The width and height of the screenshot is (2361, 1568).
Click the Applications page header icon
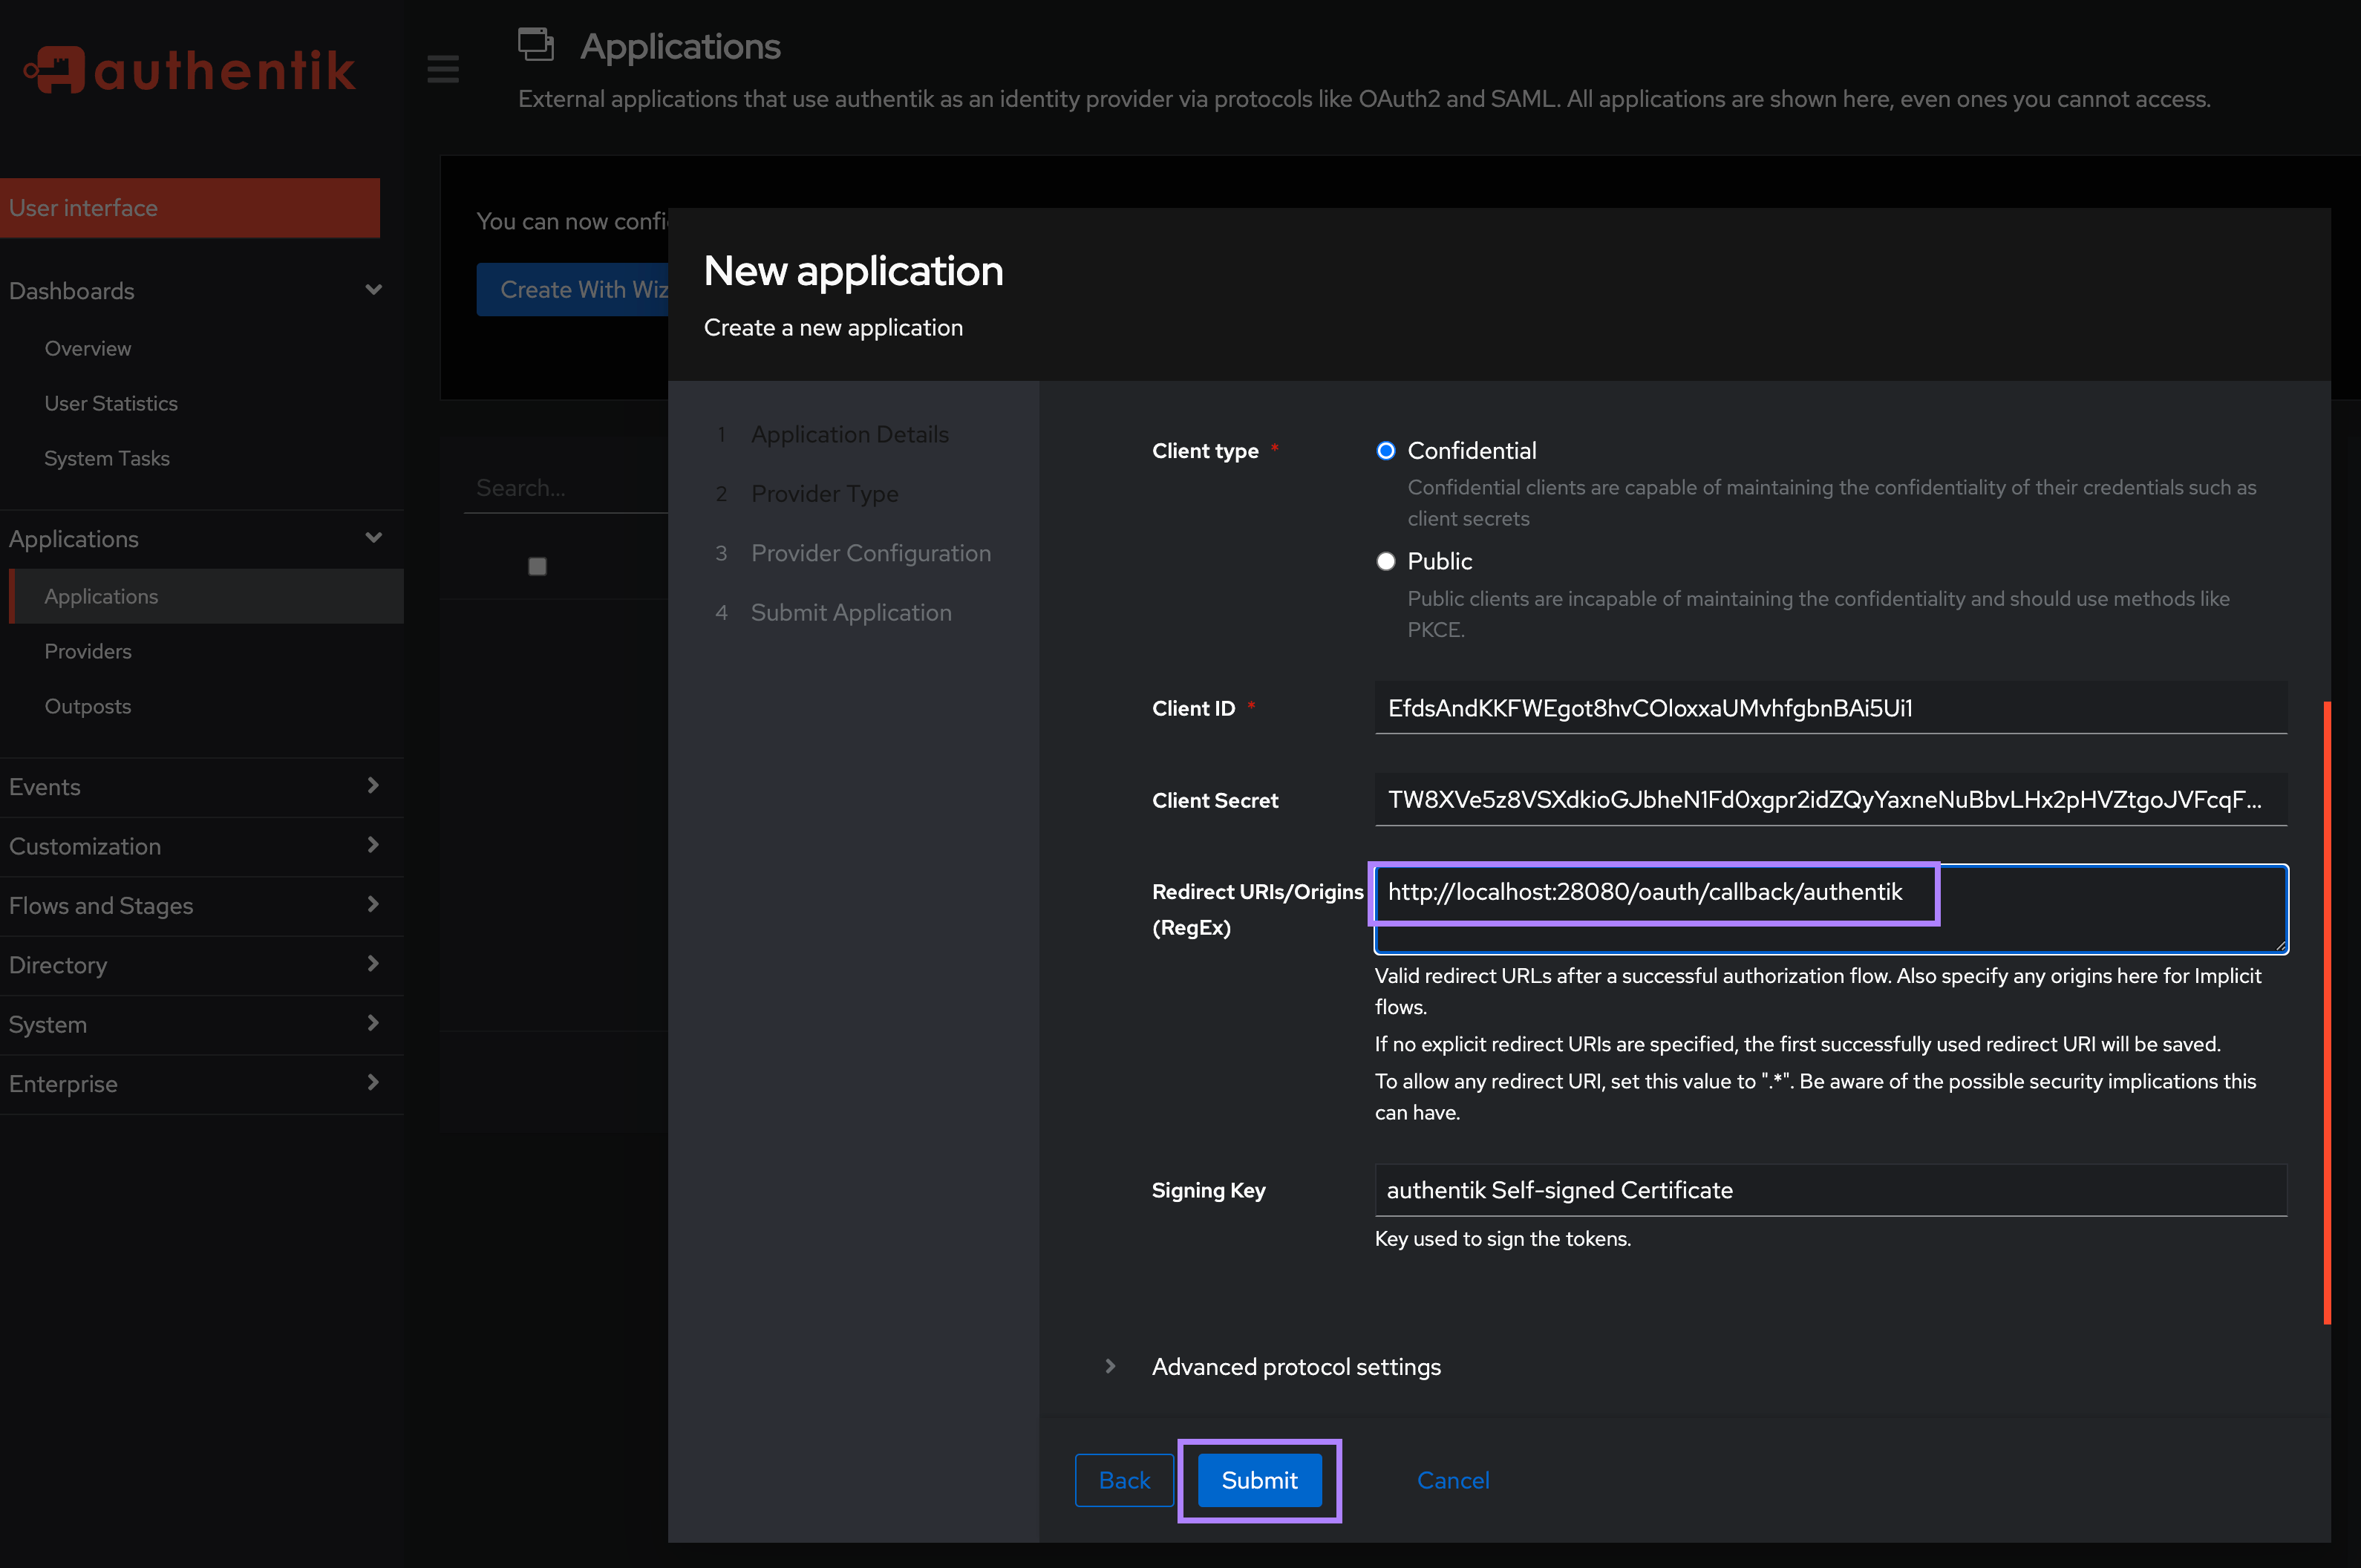pyautogui.click(x=536, y=45)
